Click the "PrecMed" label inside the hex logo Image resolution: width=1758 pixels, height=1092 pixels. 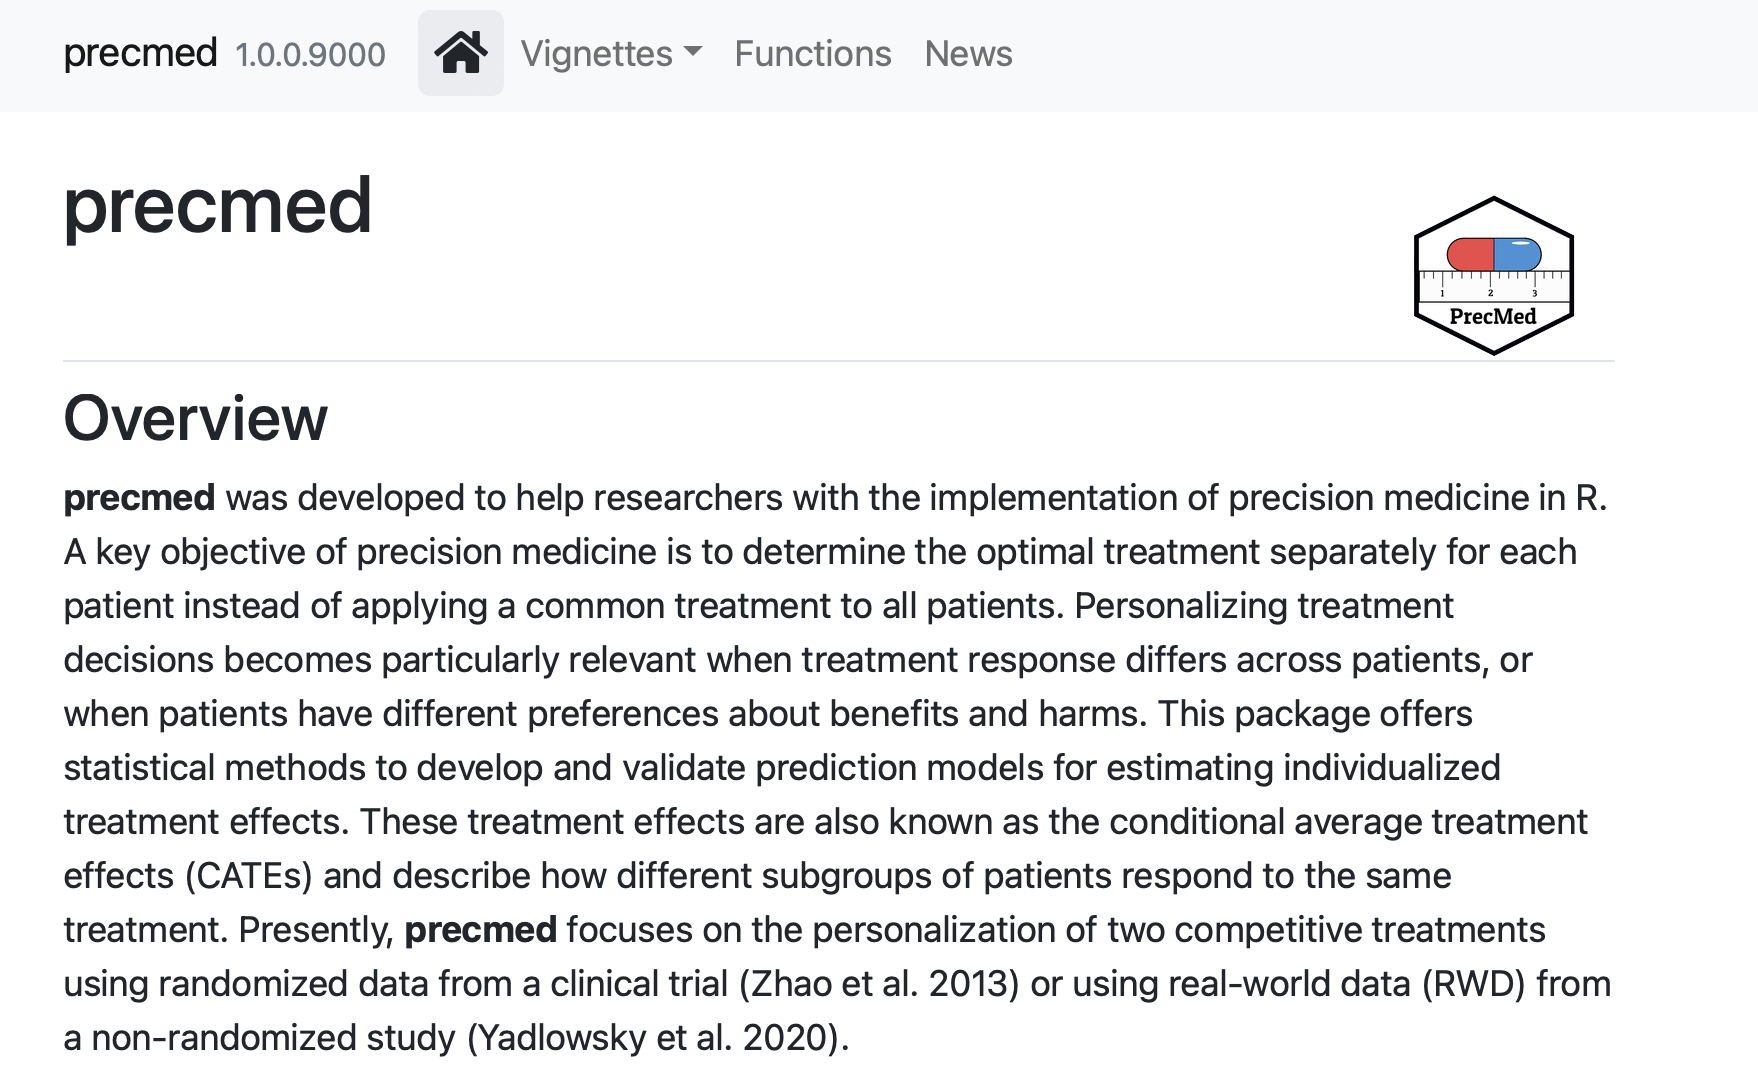coord(1493,317)
